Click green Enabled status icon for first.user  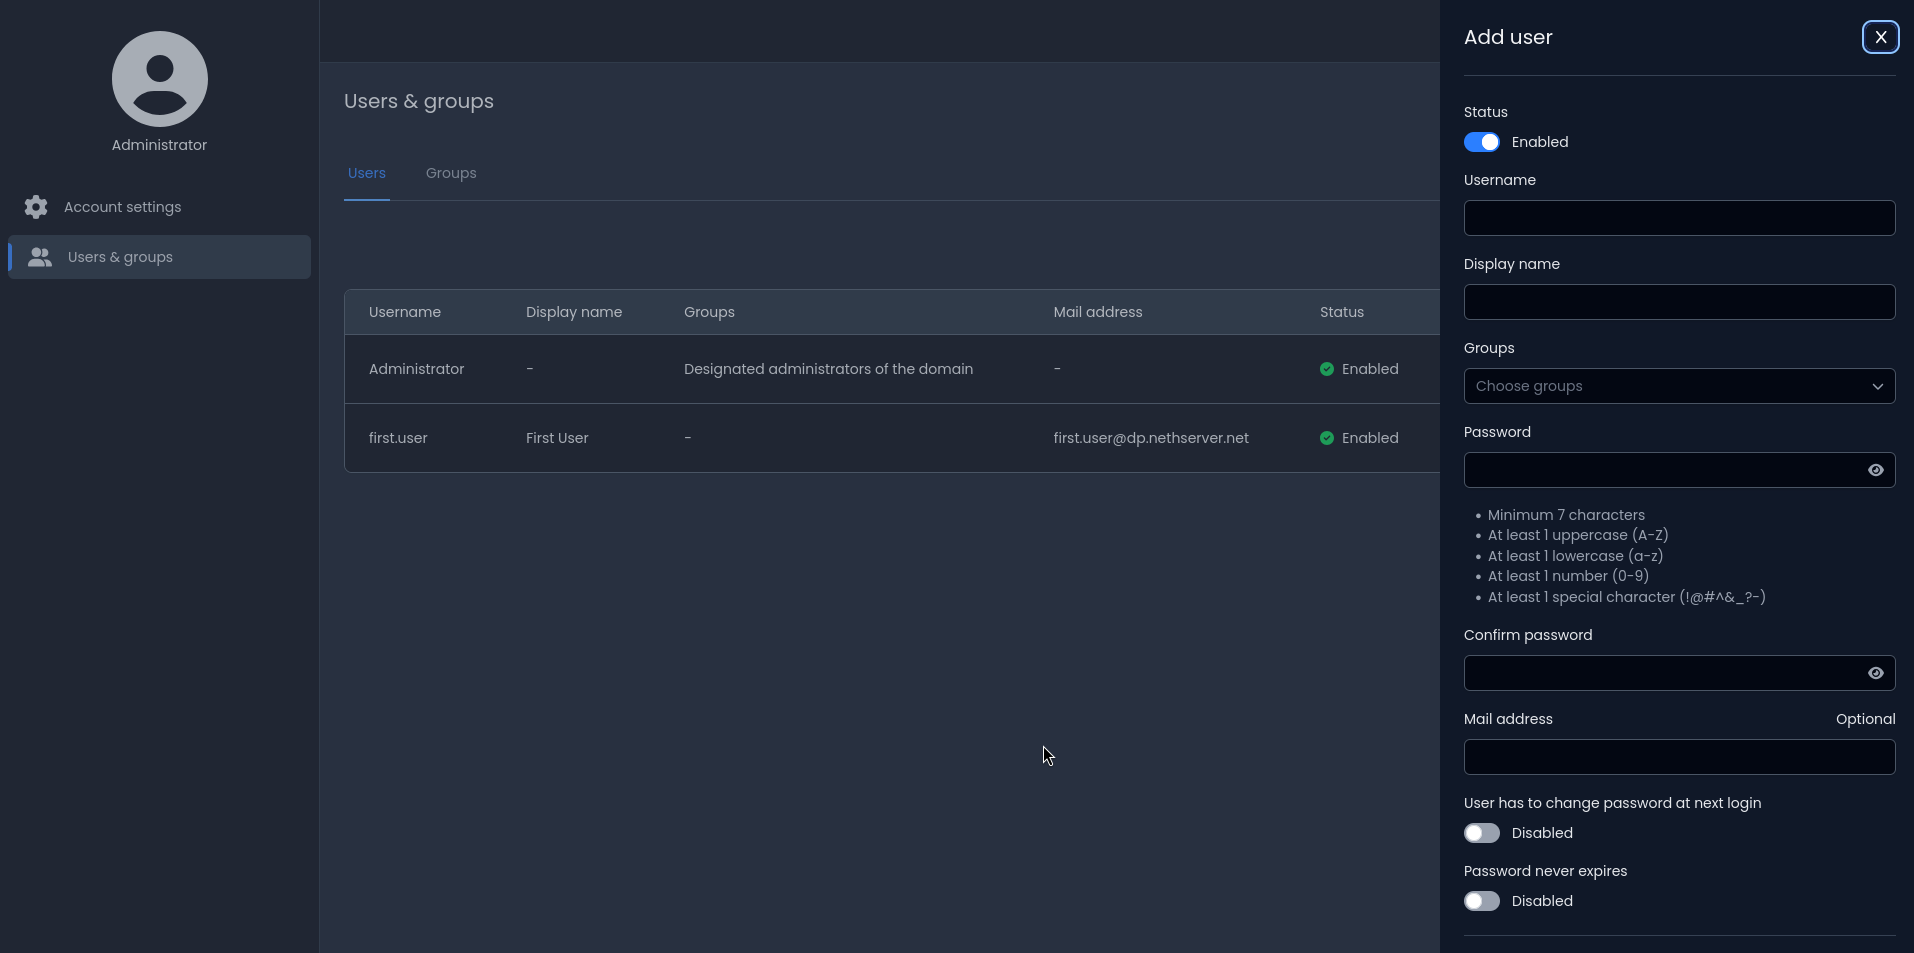click(1326, 438)
